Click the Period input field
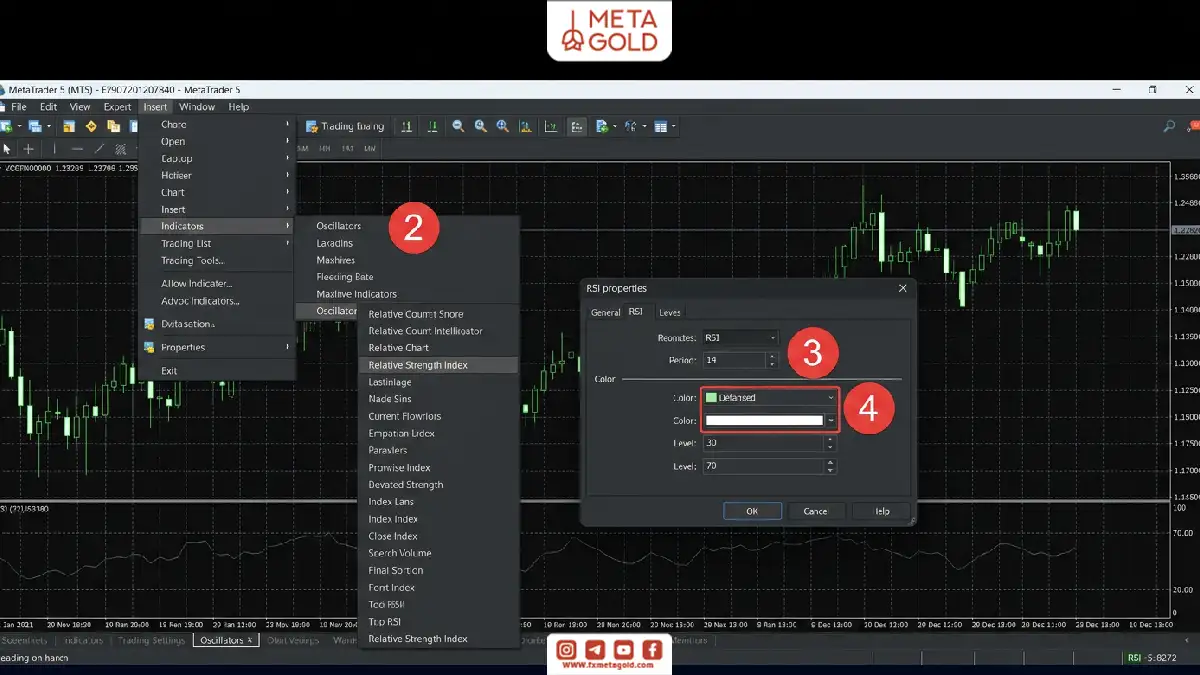This screenshot has width=1200, height=675. [733, 360]
